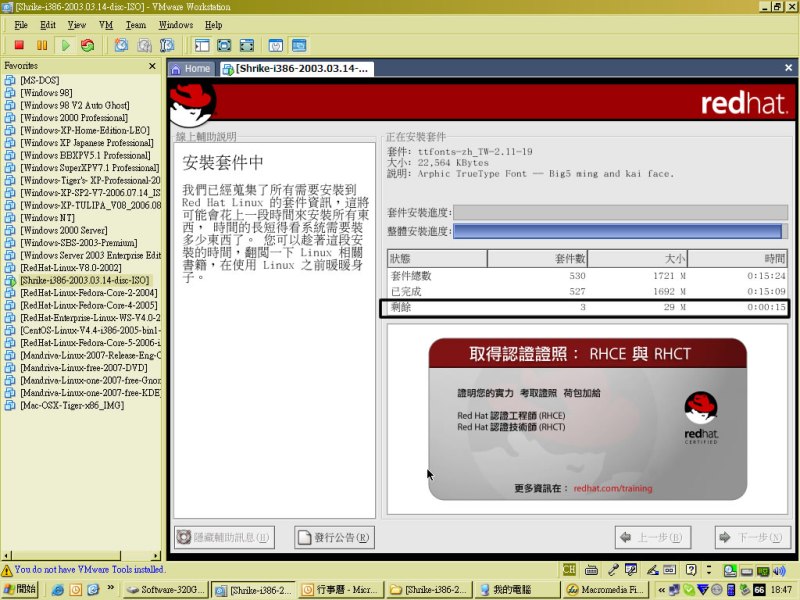Select [Windows 2000 Professional] favorite

74,118
